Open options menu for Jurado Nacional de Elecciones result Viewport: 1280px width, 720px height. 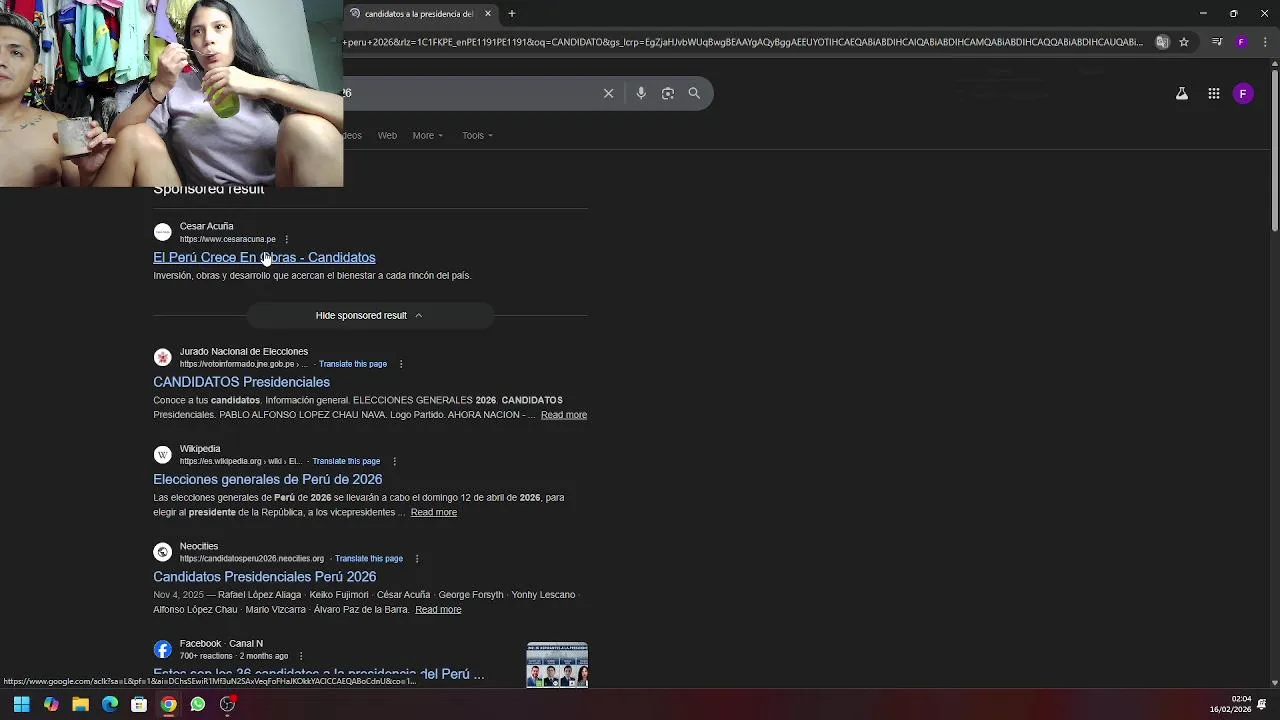click(x=401, y=364)
